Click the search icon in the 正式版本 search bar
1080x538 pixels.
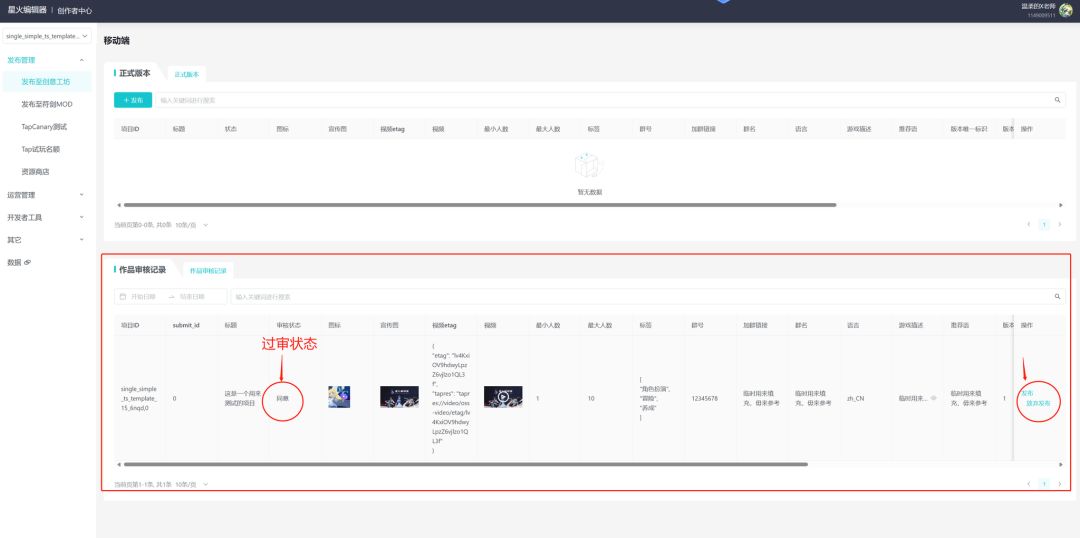pyautogui.click(x=1057, y=100)
